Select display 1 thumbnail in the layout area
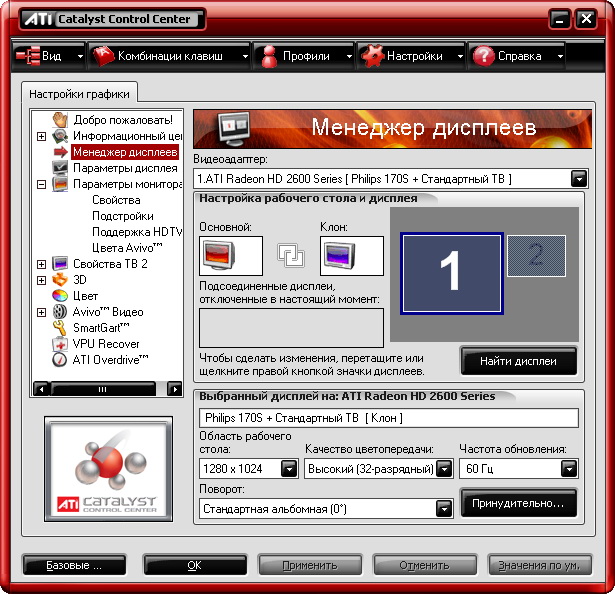This screenshot has width=615, height=594. (x=451, y=271)
